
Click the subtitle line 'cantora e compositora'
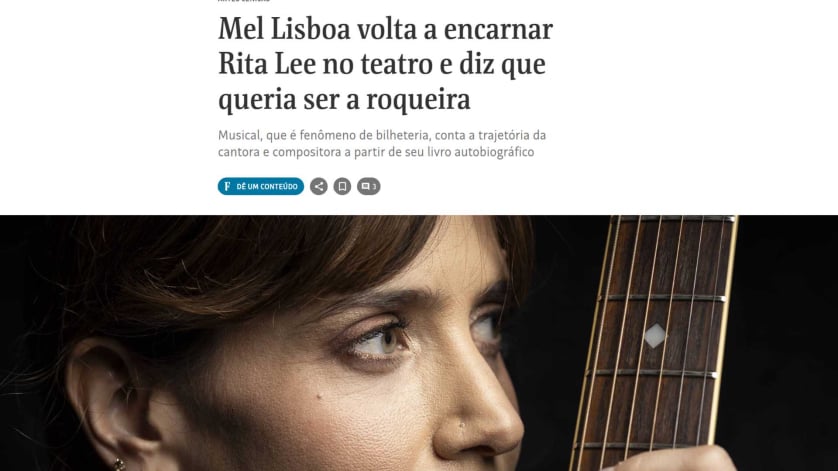[376, 152]
